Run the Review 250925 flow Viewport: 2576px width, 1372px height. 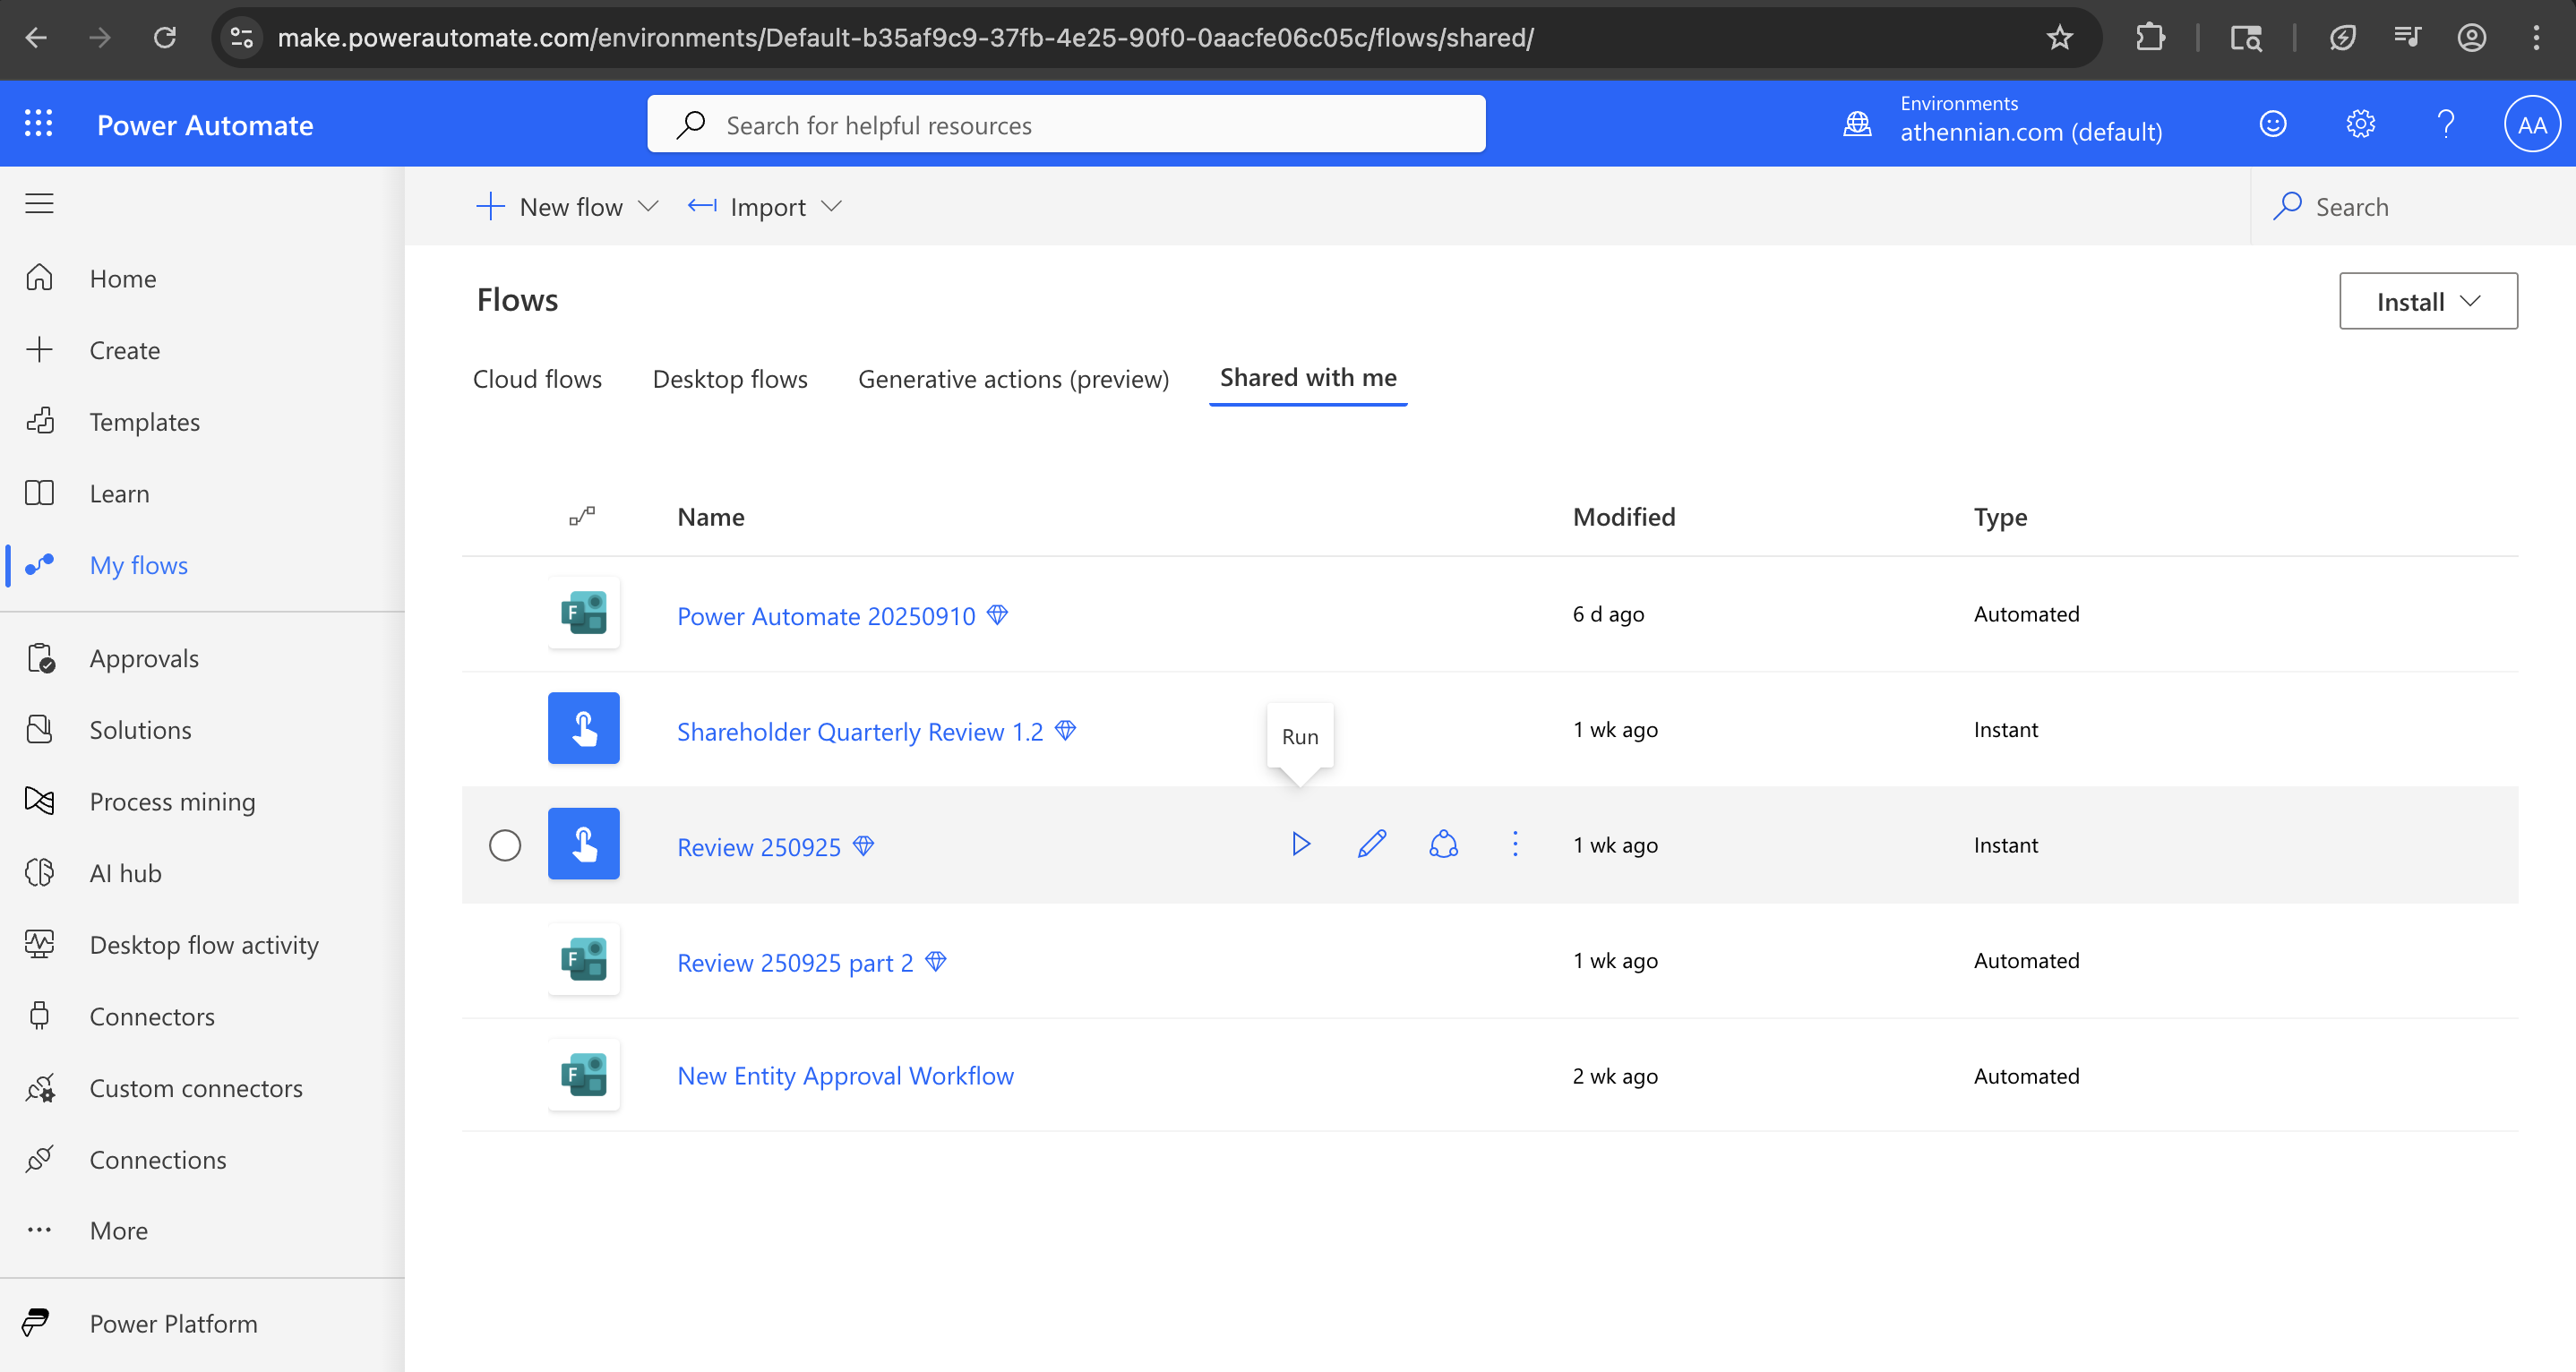pyautogui.click(x=1300, y=845)
